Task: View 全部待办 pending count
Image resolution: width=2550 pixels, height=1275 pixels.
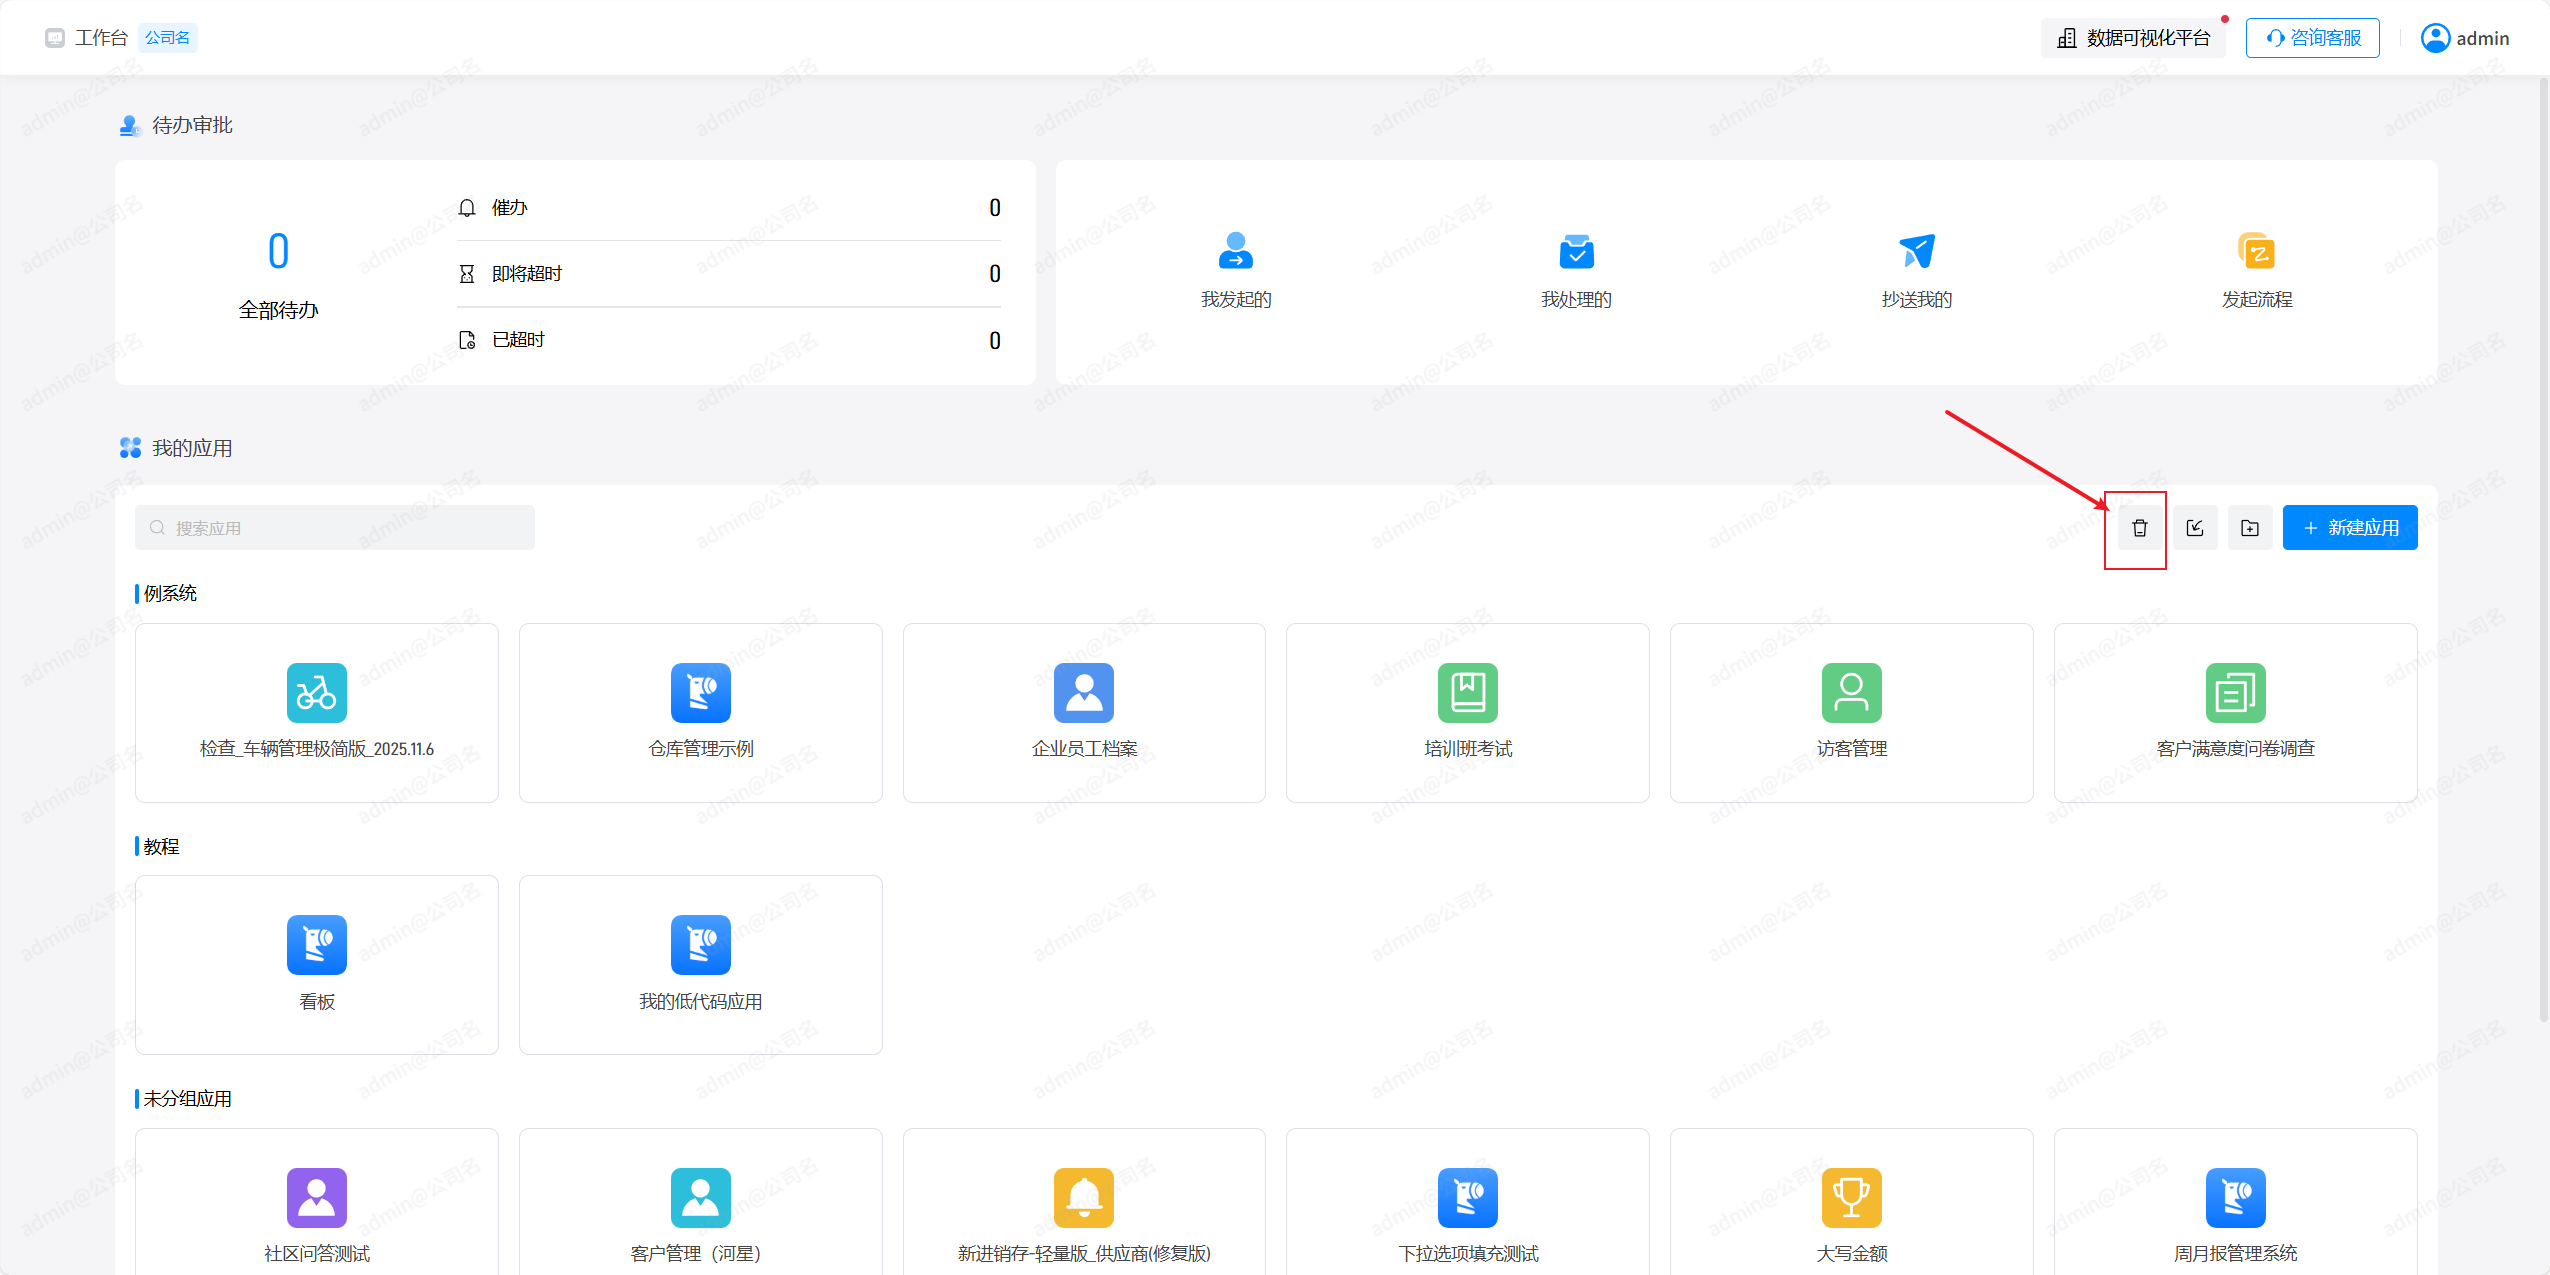Action: 278,252
